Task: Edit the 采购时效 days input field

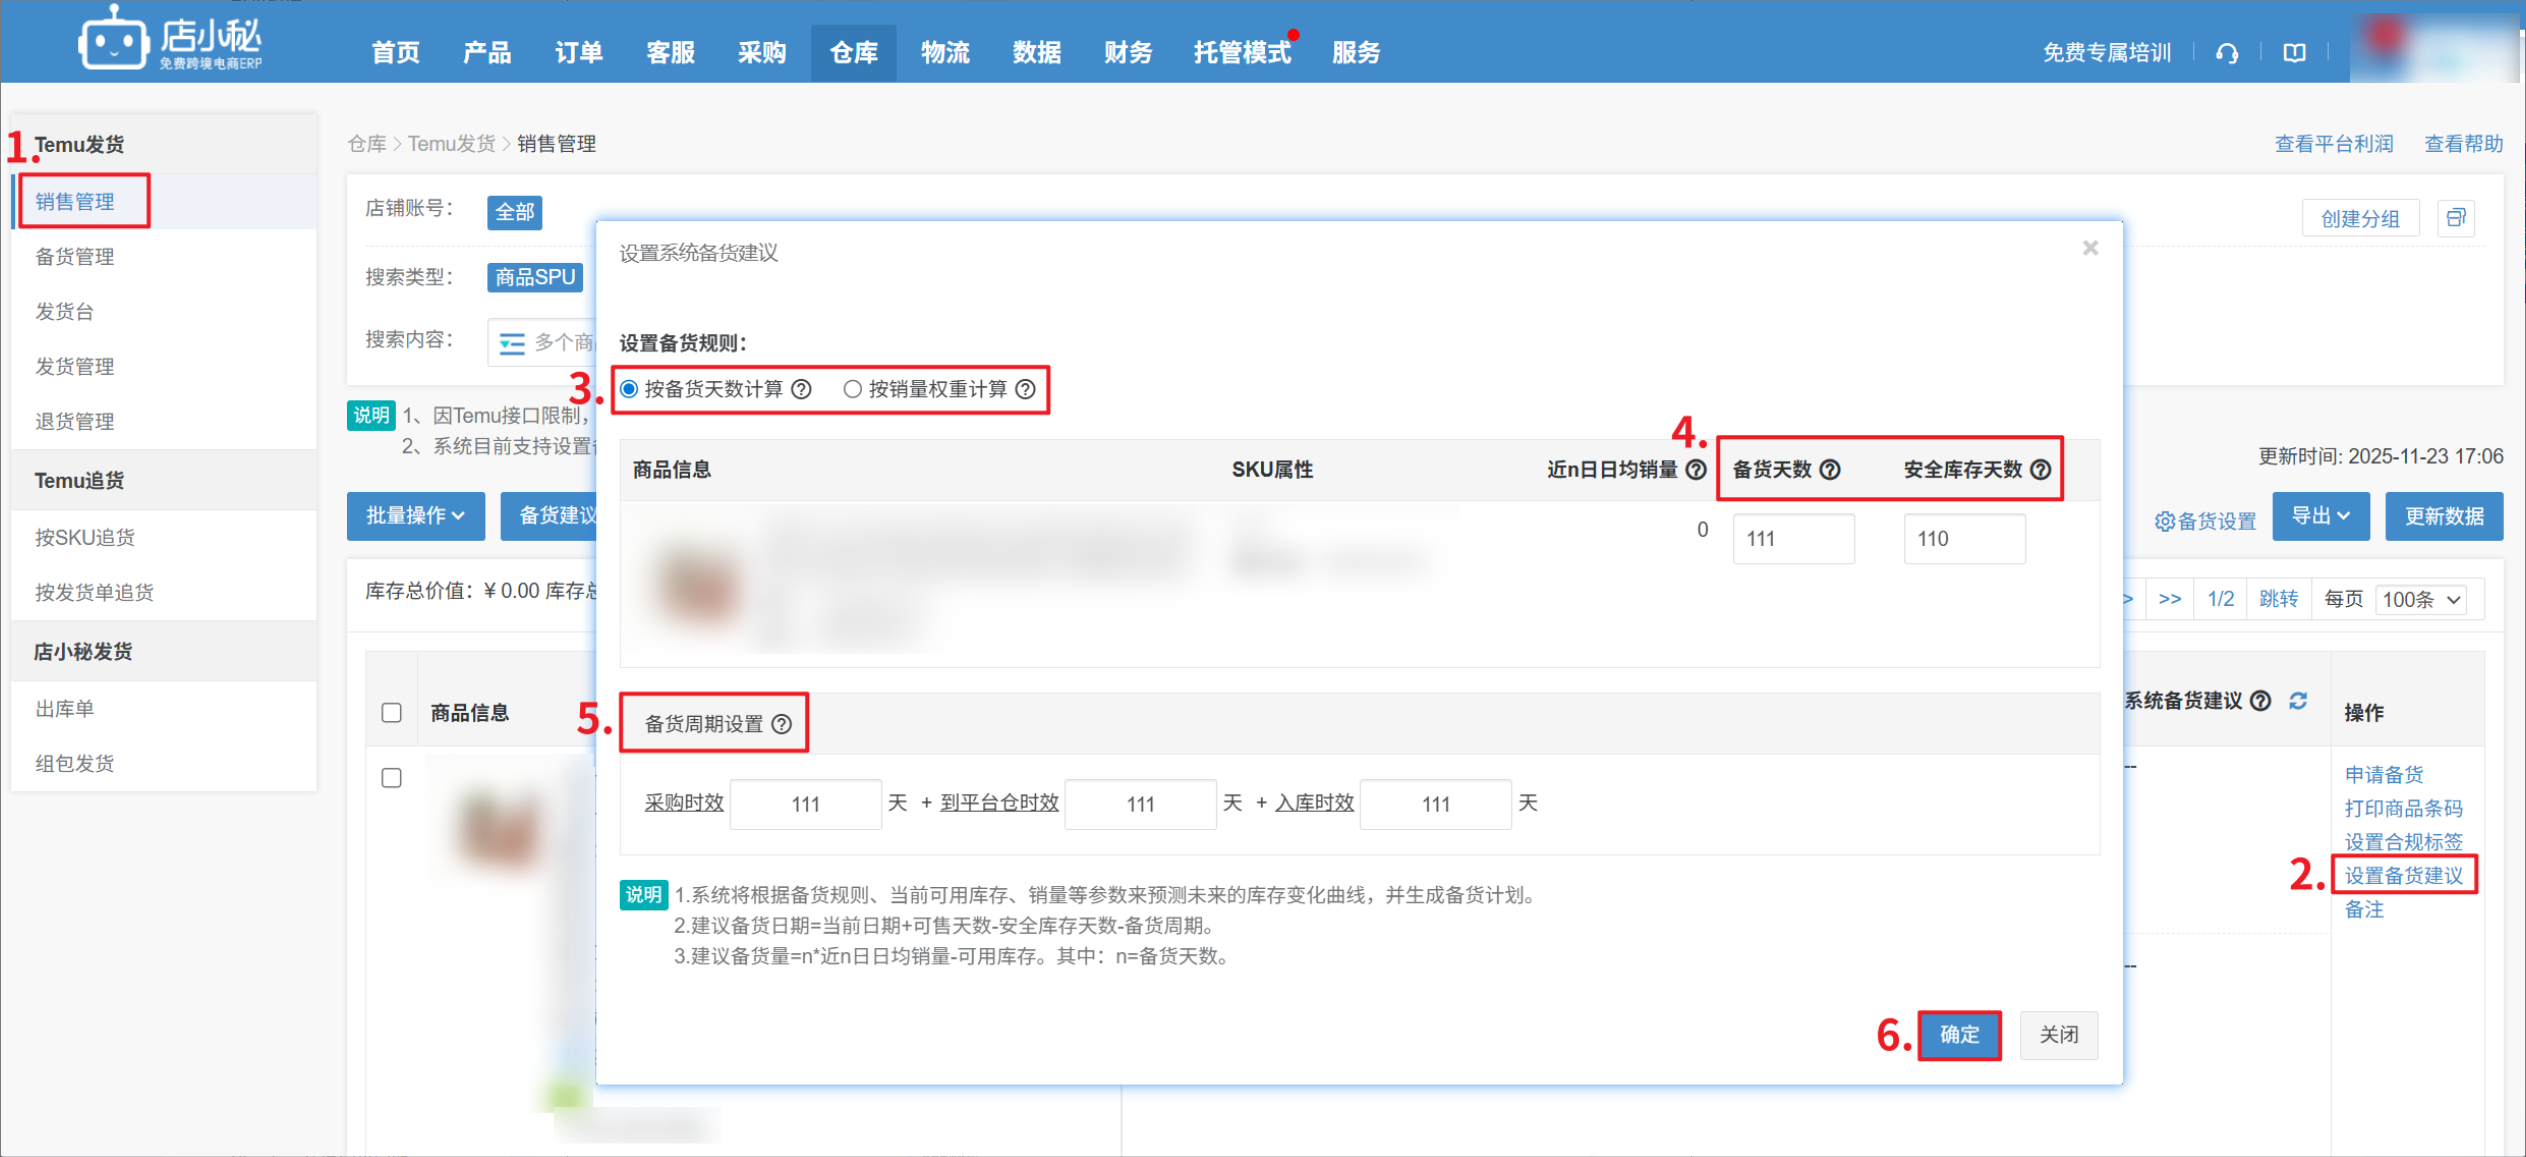Action: (805, 803)
